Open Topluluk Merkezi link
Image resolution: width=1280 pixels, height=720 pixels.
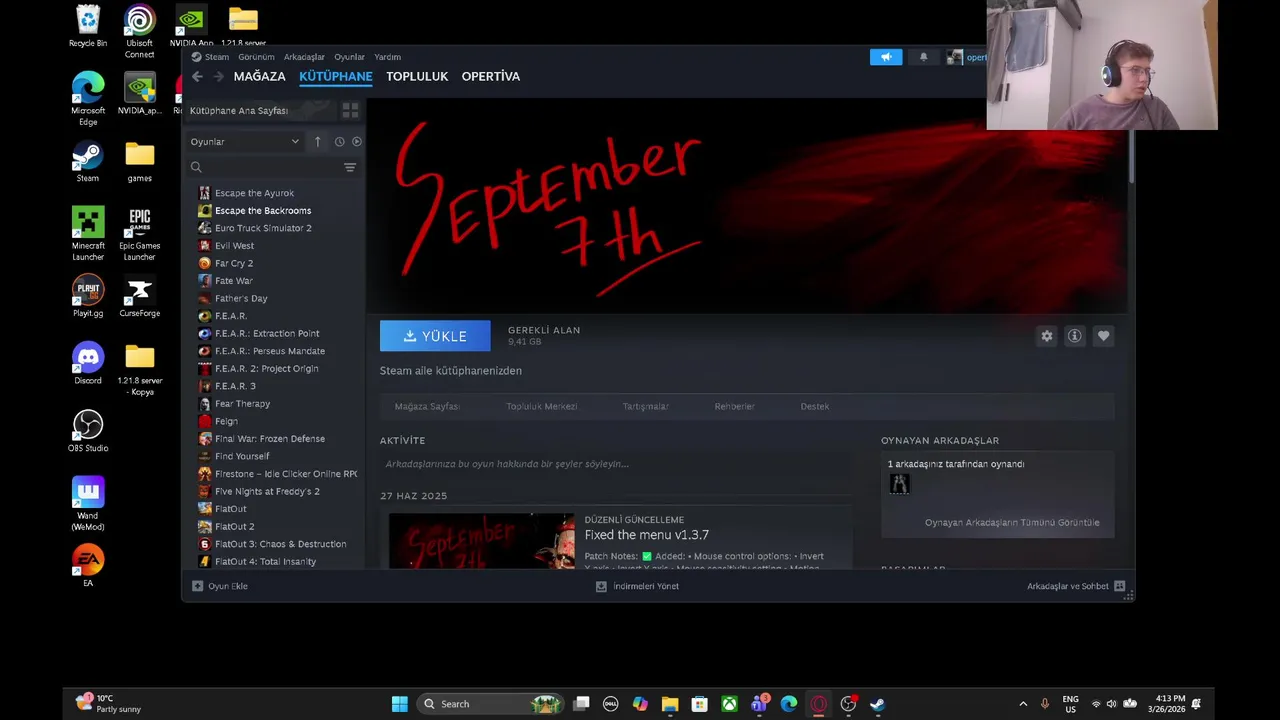click(x=541, y=406)
